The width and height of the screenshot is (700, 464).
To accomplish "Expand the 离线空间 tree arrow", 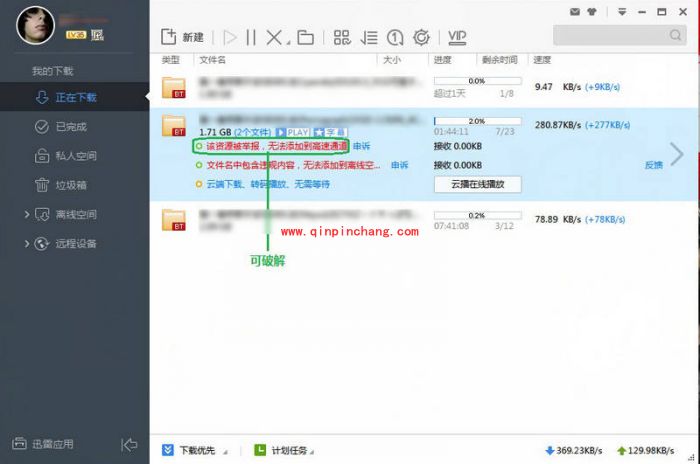I will click(x=27, y=215).
